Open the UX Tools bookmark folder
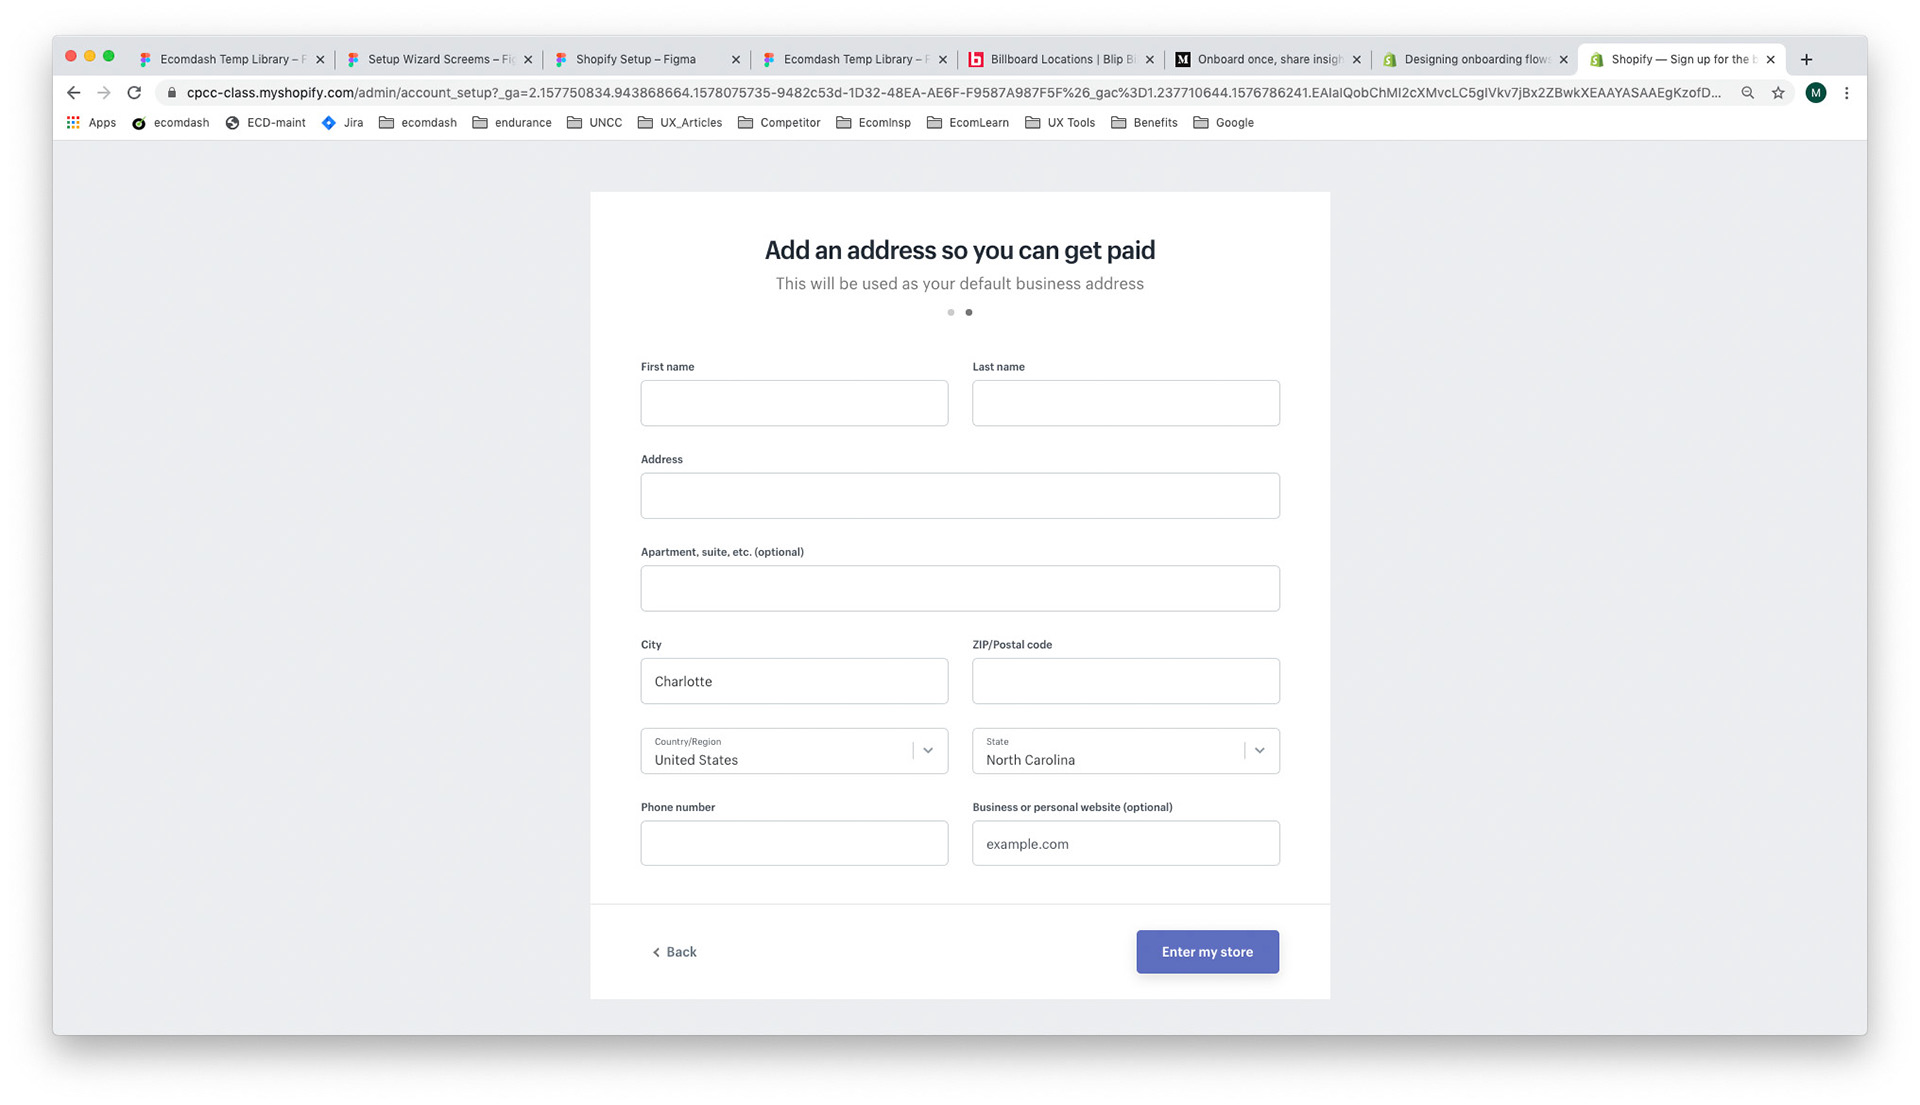Image resolution: width=1920 pixels, height=1105 pixels. tap(1060, 123)
